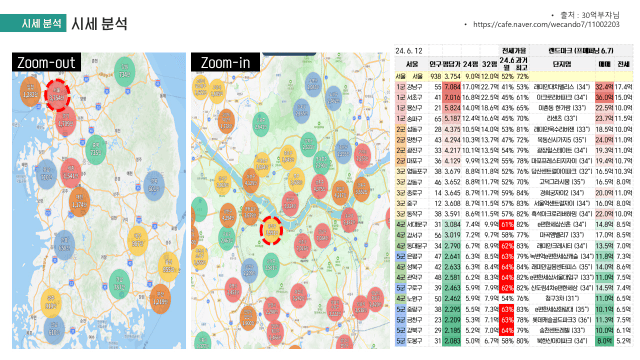Select the red 36.0억 매매 price cell

604,98
